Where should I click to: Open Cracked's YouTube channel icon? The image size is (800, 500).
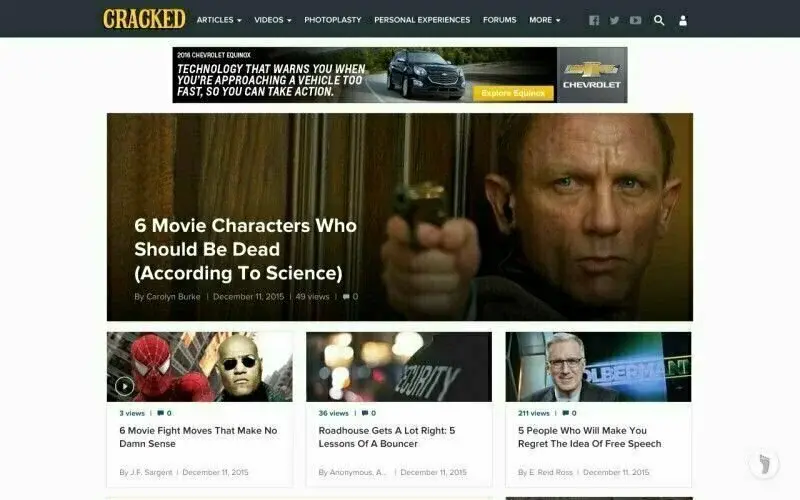(635, 20)
